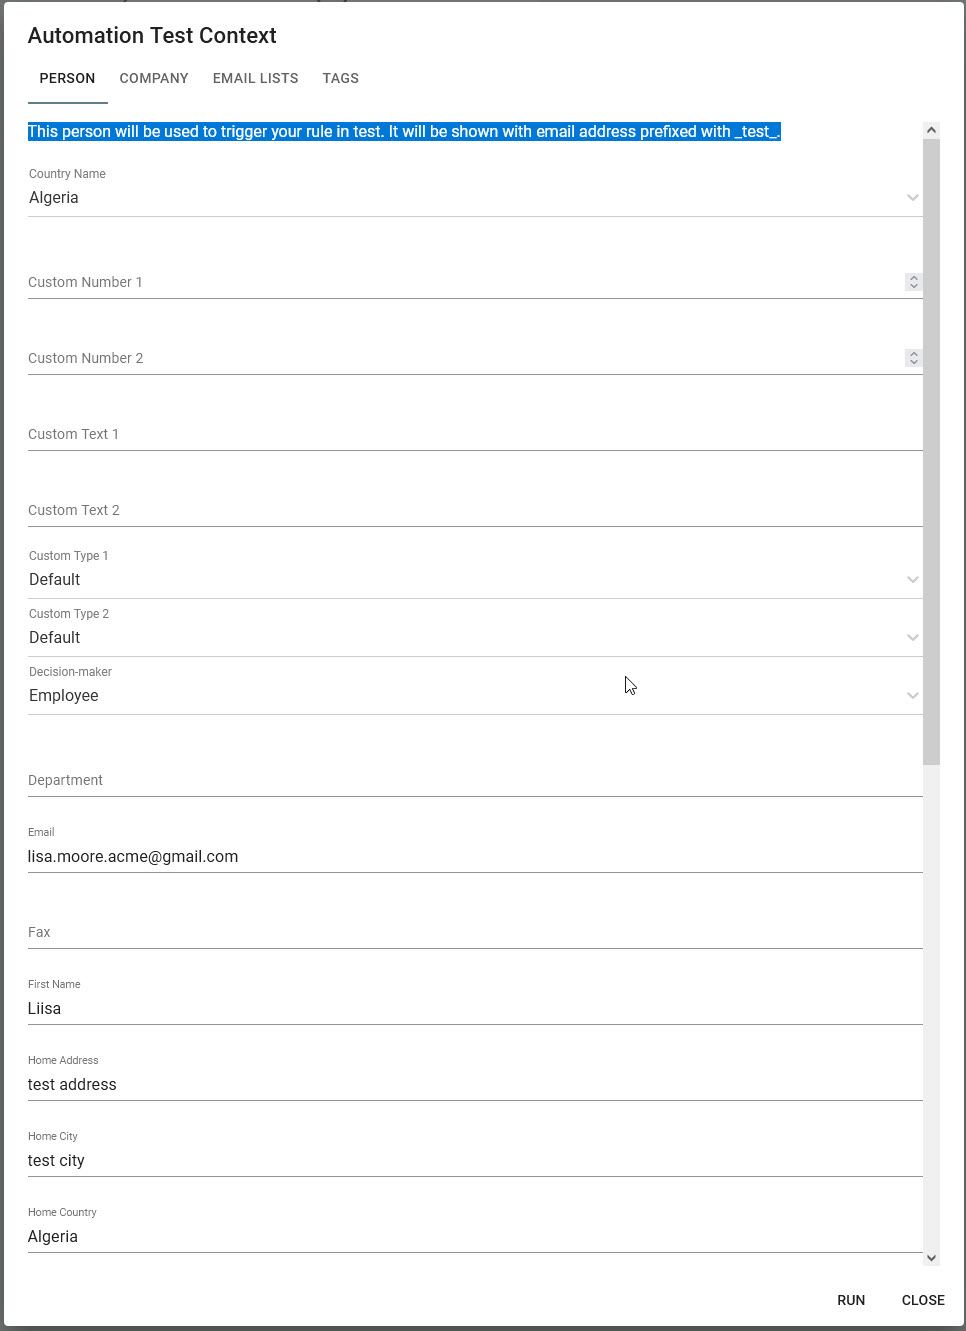Viewport: 966px width, 1331px height.
Task: Click the vertical scrollbar thumb
Action: [x=931, y=450]
